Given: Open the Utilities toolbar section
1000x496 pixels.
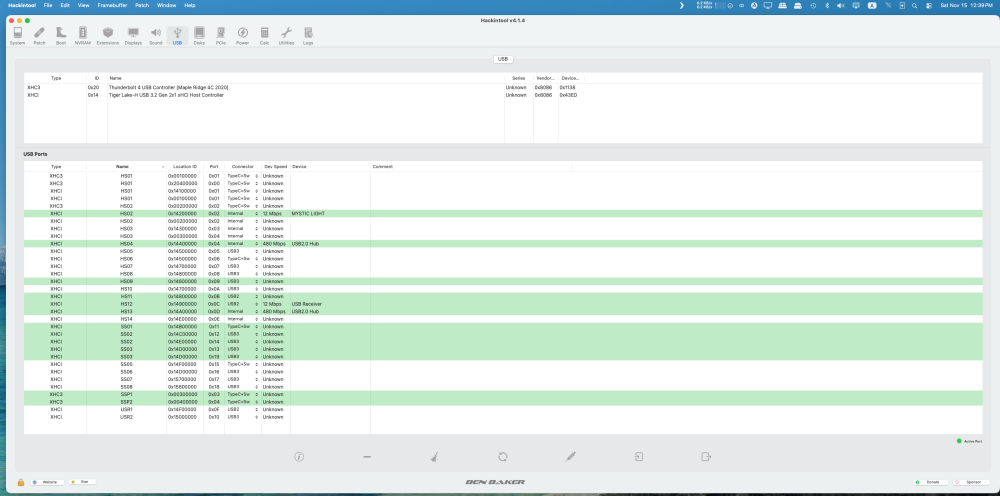Looking at the screenshot, I should (x=286, y=36).
